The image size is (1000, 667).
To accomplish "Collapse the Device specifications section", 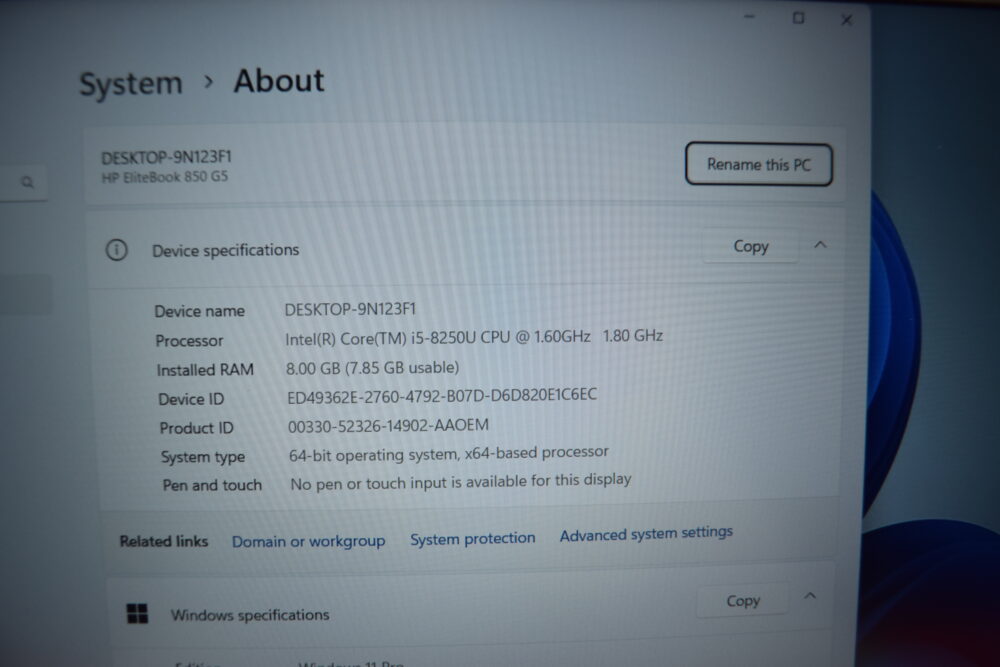I will tap(820, 245).
